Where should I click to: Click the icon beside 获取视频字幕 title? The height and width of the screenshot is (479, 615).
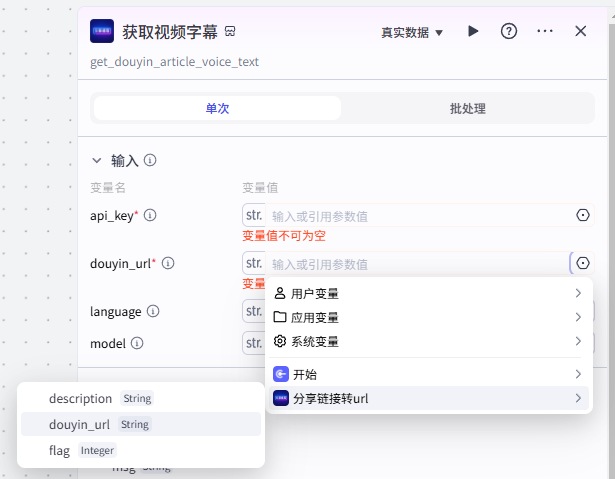230,32
